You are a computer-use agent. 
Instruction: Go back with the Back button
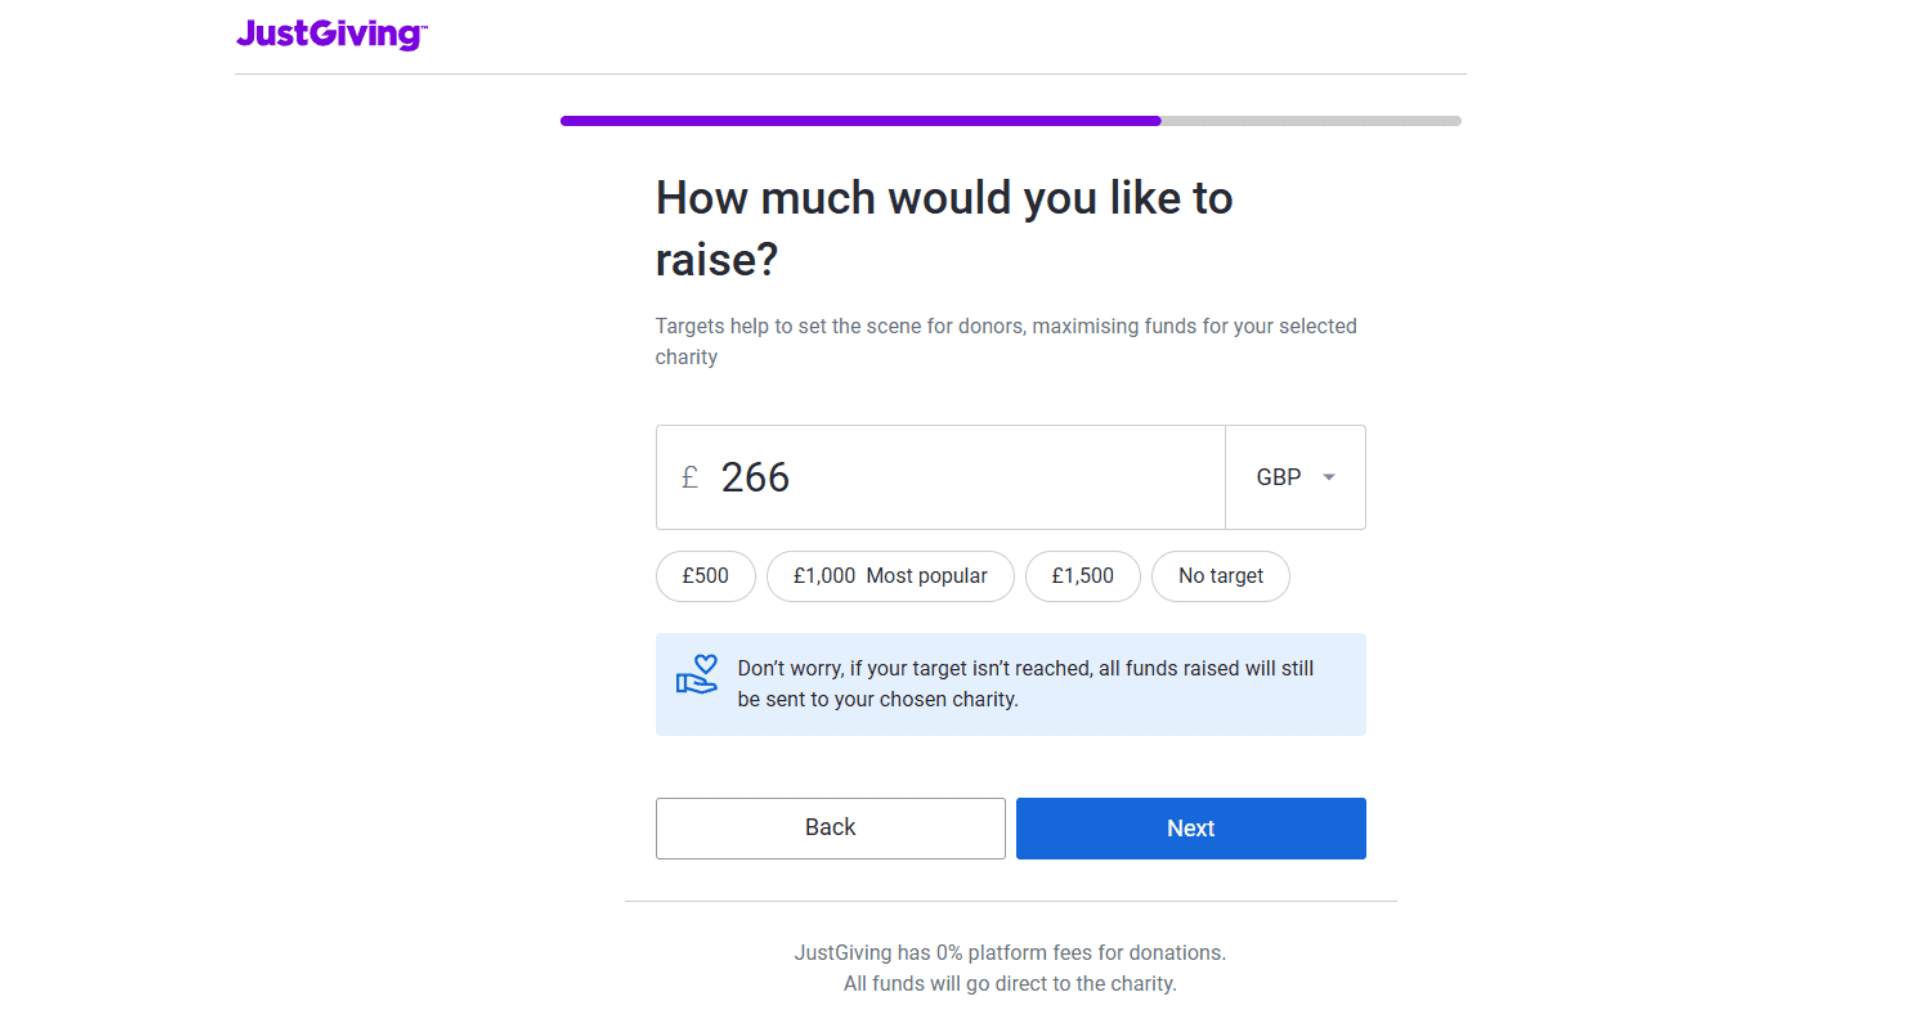pyautogui.click(x=830, y=828)
